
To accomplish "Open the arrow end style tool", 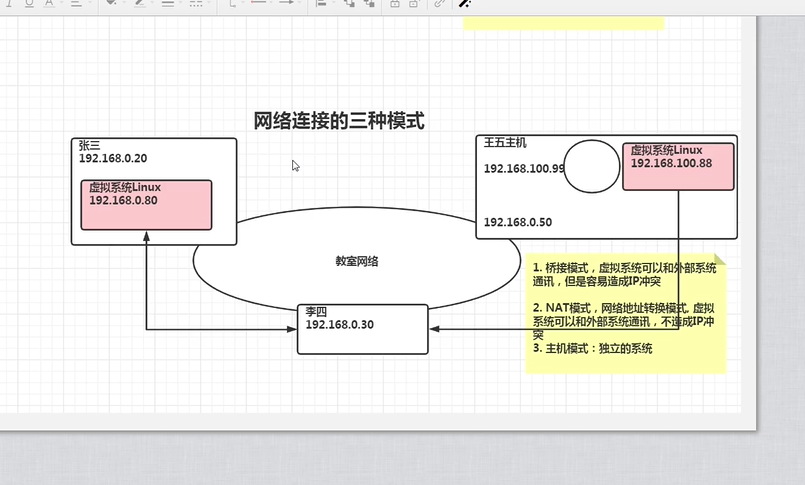I will coord(287,3).
